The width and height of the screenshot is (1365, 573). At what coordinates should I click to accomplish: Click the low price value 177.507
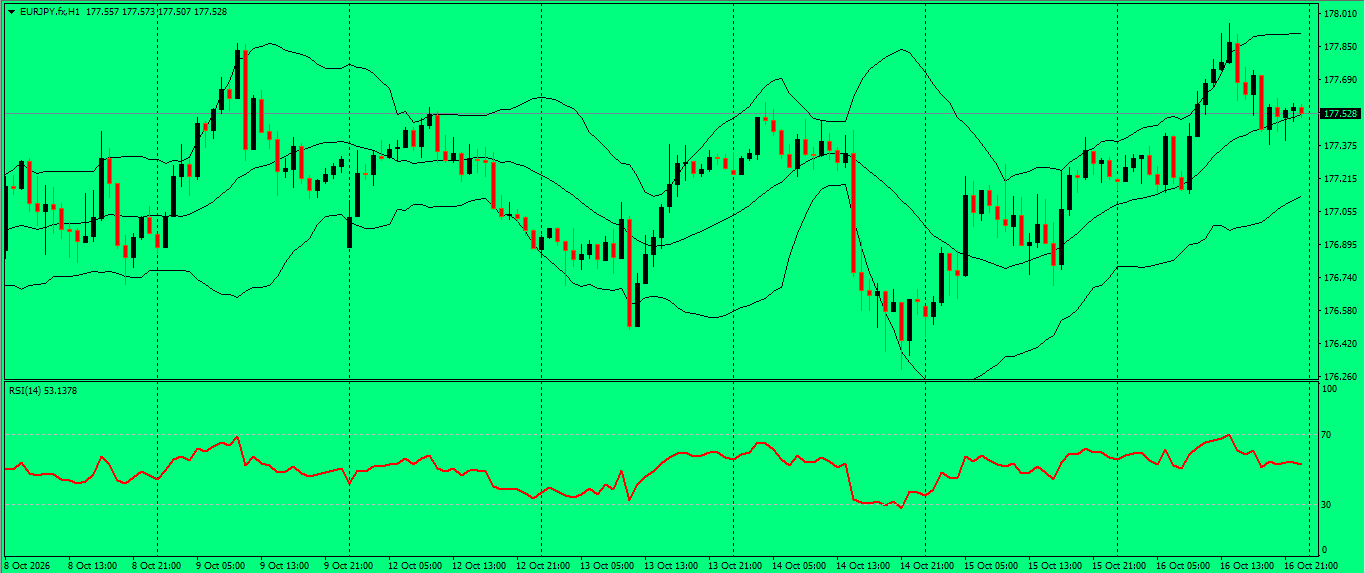(174, 12)
